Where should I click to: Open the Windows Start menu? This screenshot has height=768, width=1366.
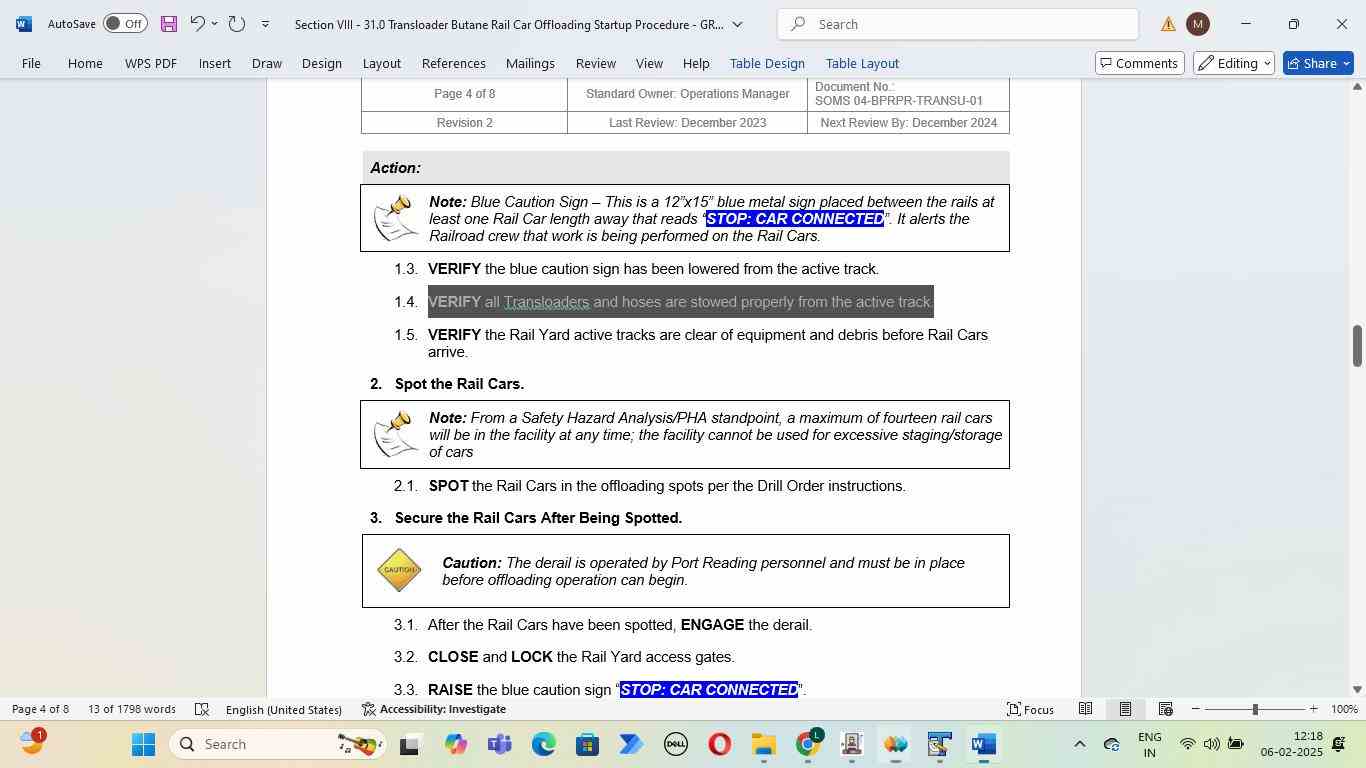143,744
